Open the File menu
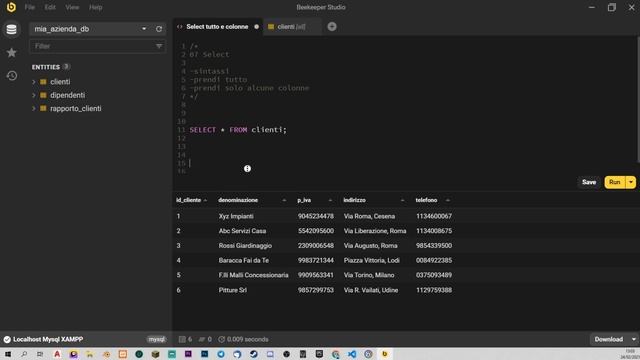 click(x=29, y=7)
